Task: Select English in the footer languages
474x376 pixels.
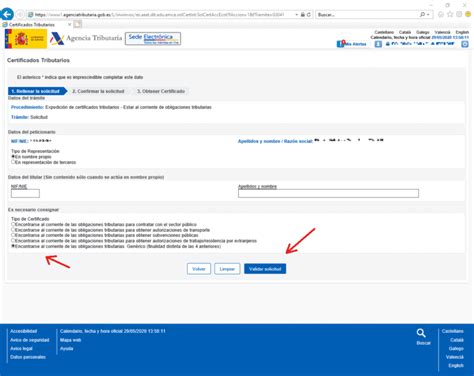Action: tap(456, 365)
